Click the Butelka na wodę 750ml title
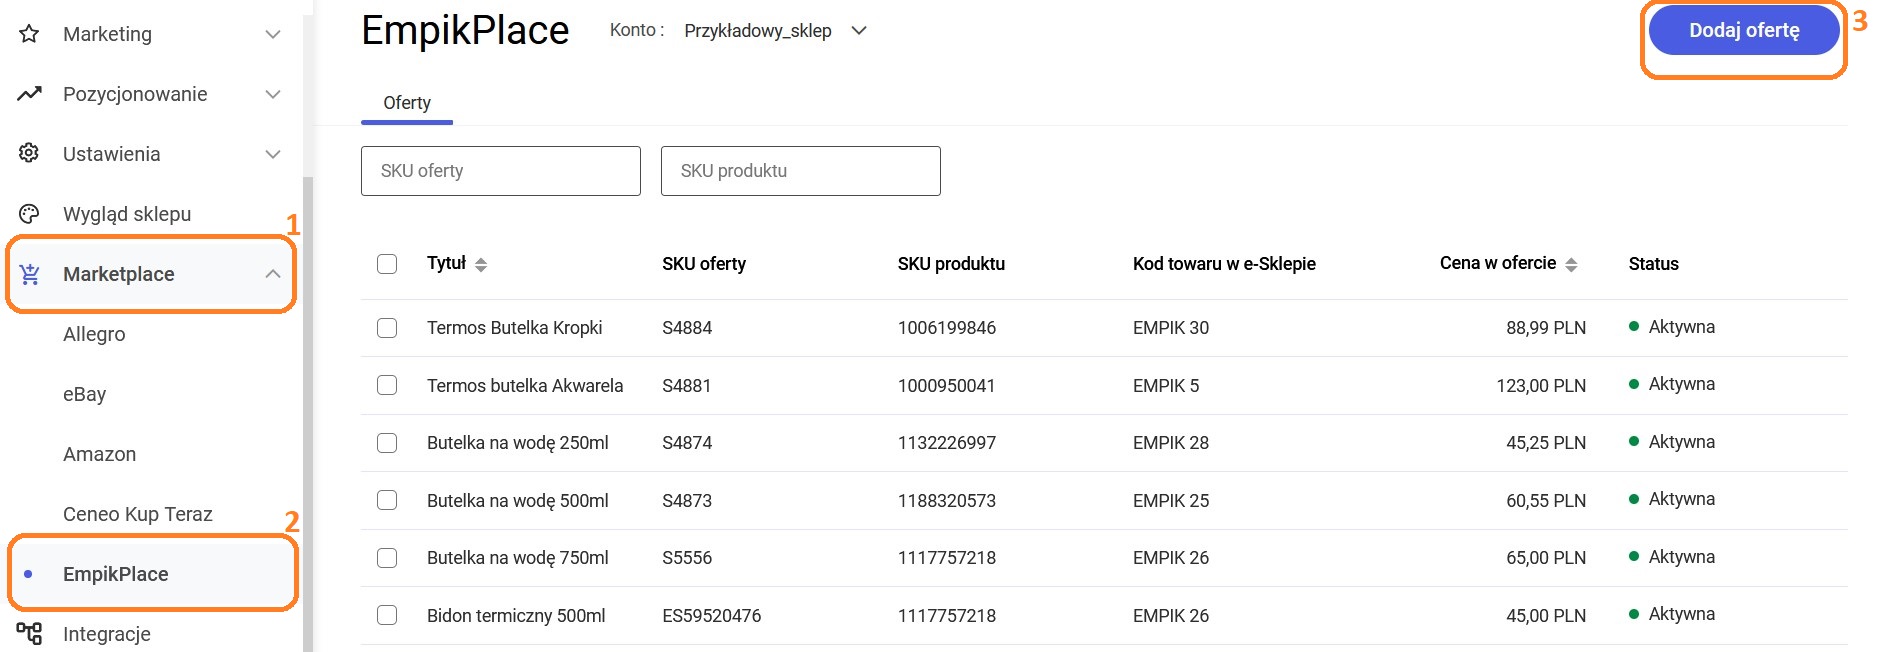 518,558
